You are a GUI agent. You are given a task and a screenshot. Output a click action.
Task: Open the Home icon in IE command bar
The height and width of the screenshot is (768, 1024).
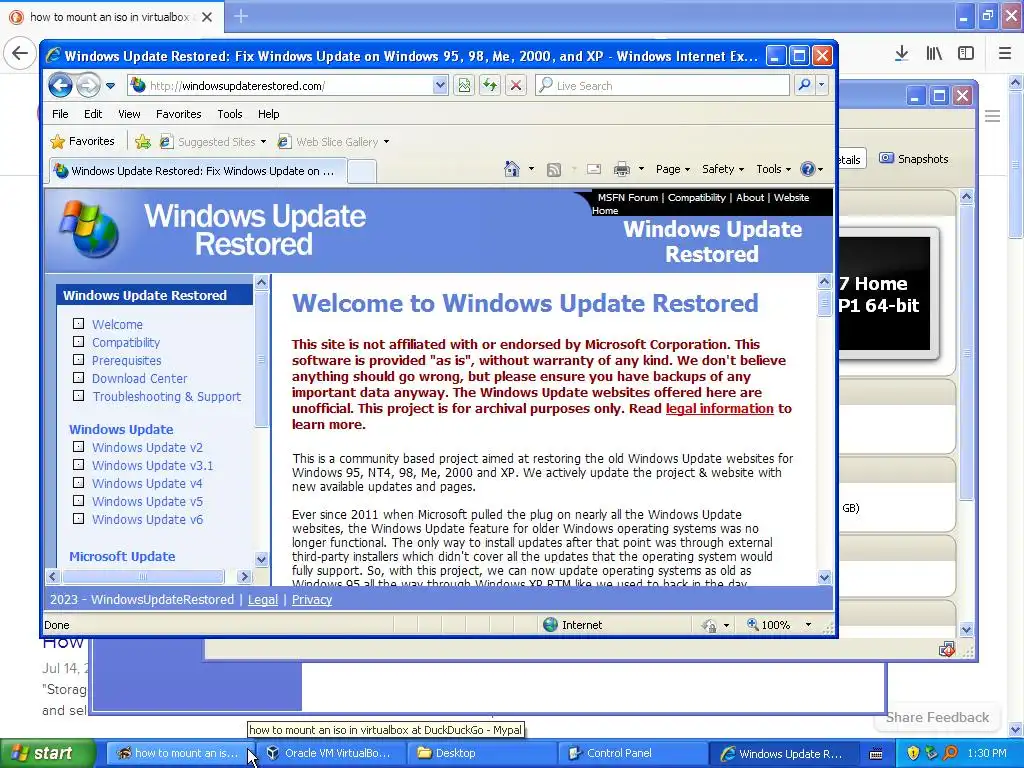tap(512, 169)
